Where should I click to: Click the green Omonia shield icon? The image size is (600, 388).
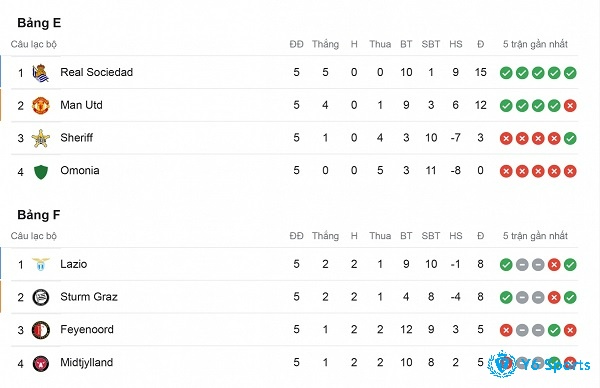pos(41,171)
